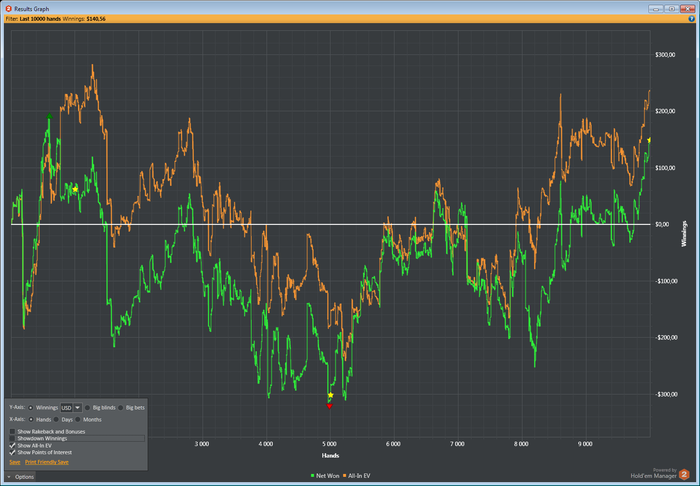This screenshot has height=486, width=700.
Task: Click the yellow star at graph's right end
Action: [x=649, y=140]
